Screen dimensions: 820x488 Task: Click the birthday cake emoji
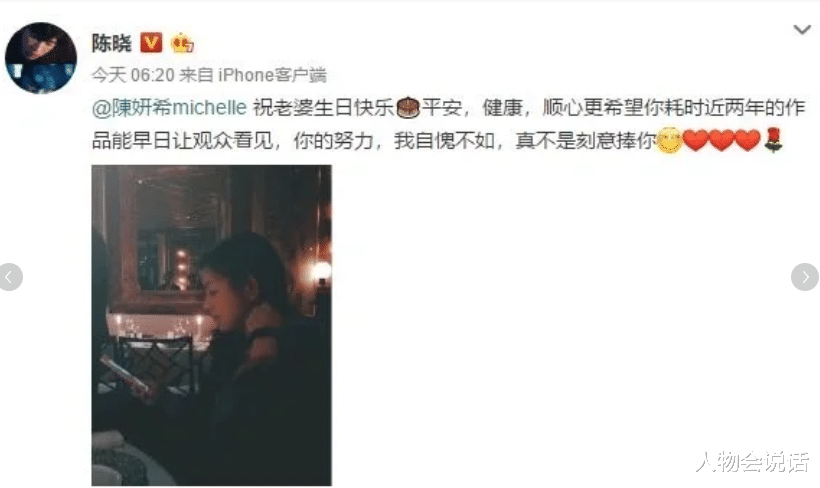click(x=408, y=108)
